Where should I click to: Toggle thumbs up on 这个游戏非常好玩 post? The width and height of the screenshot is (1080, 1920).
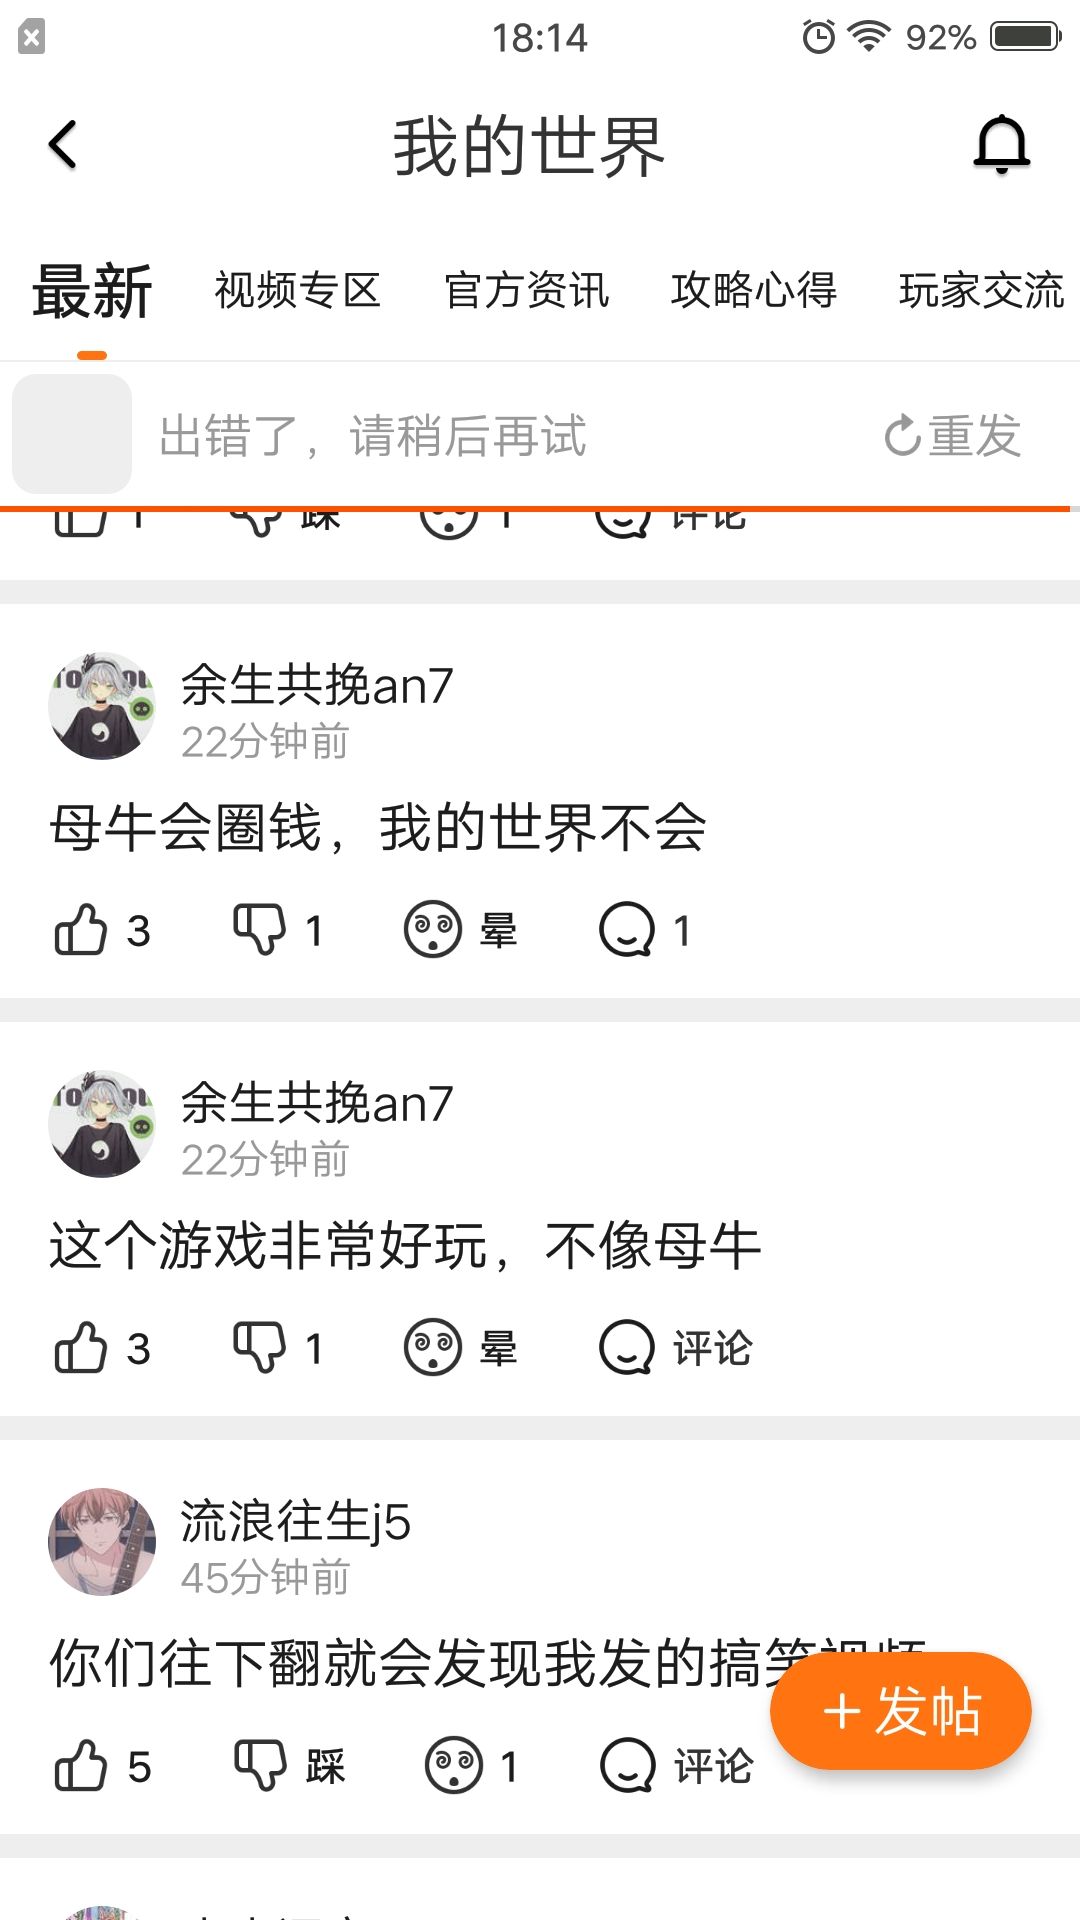tap(102, 1348)
